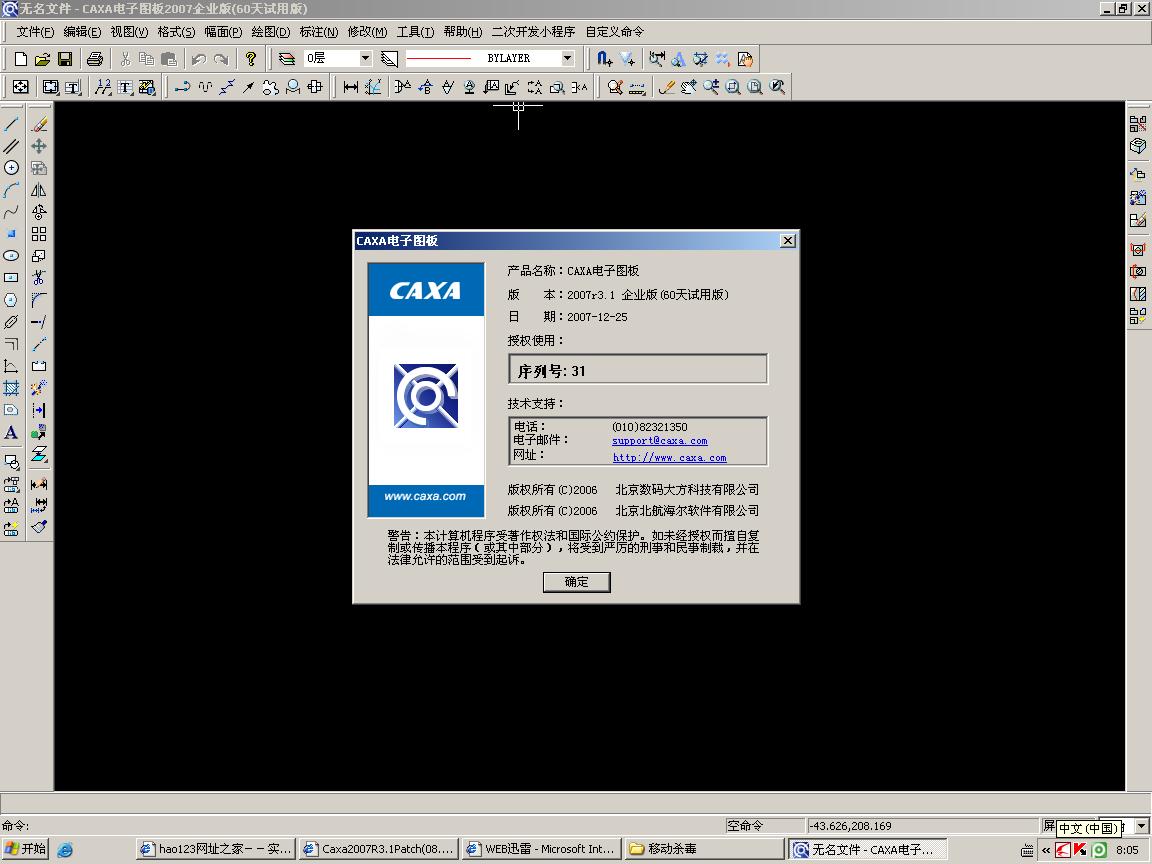This screenshot has height=864, width=1152.
Task: Switch to WEB迅雷 taskbar window
Action: pyautogui.click(x=542, y=849)
